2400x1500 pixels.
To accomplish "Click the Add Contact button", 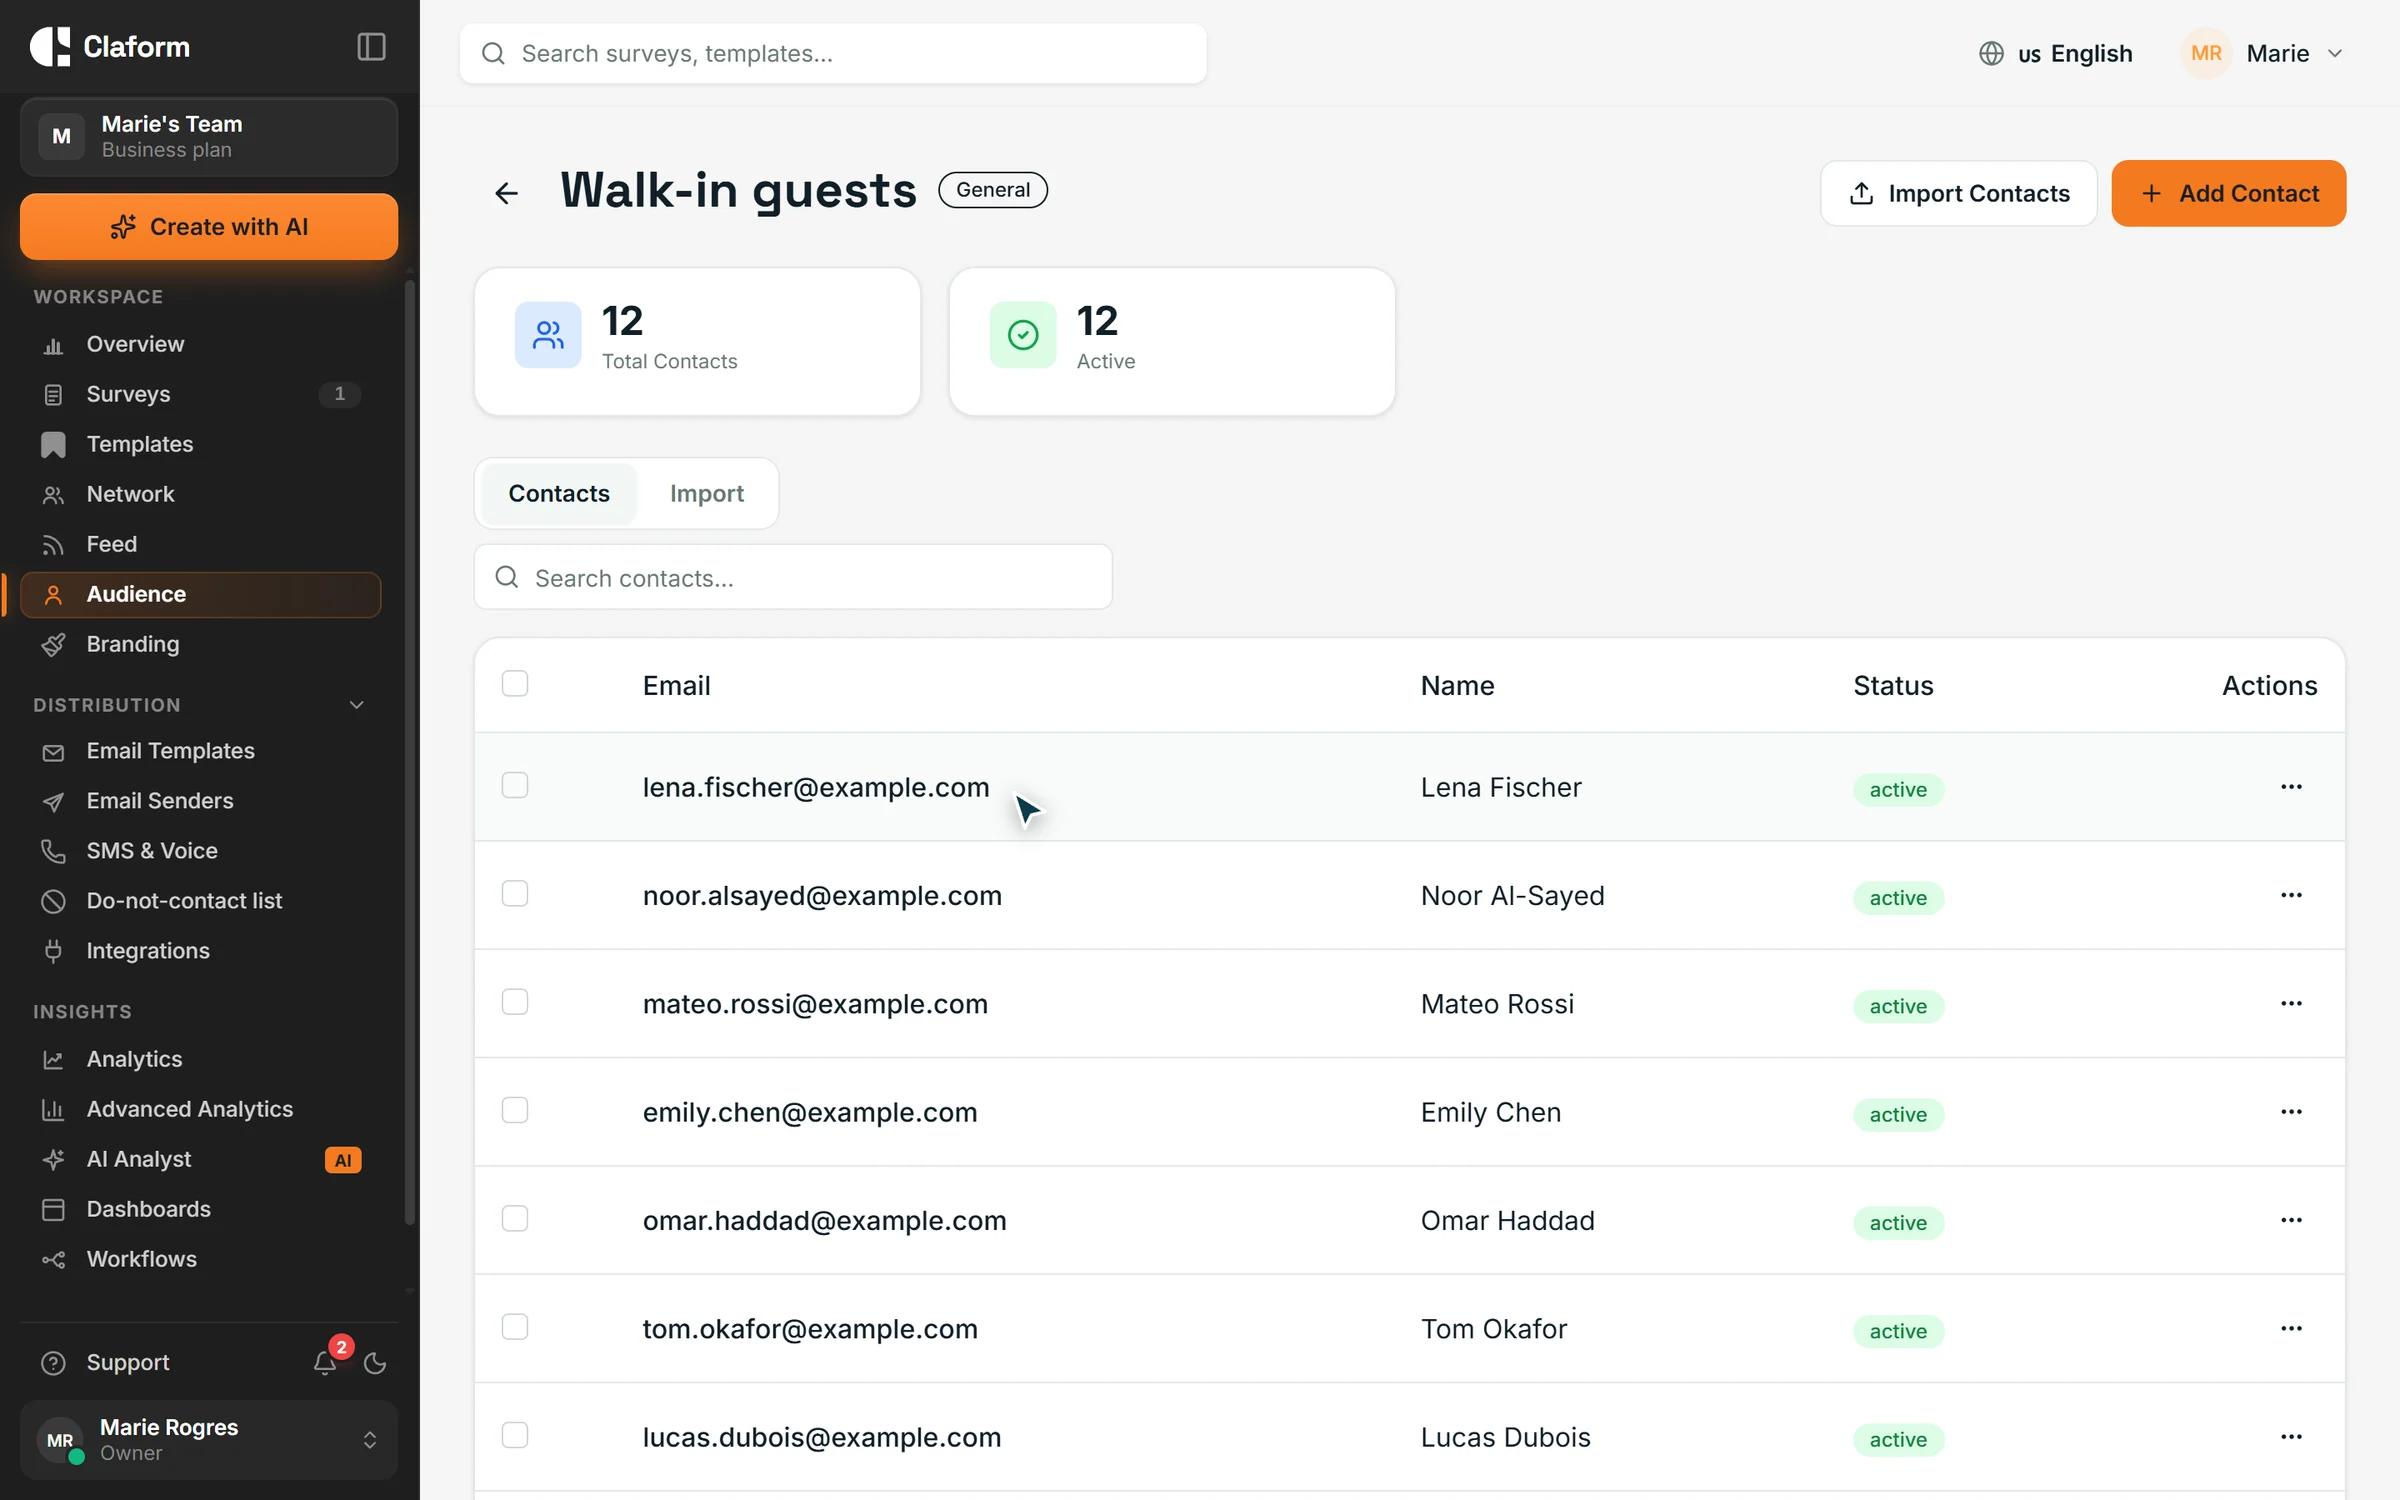I will [x=2228, y=193].
